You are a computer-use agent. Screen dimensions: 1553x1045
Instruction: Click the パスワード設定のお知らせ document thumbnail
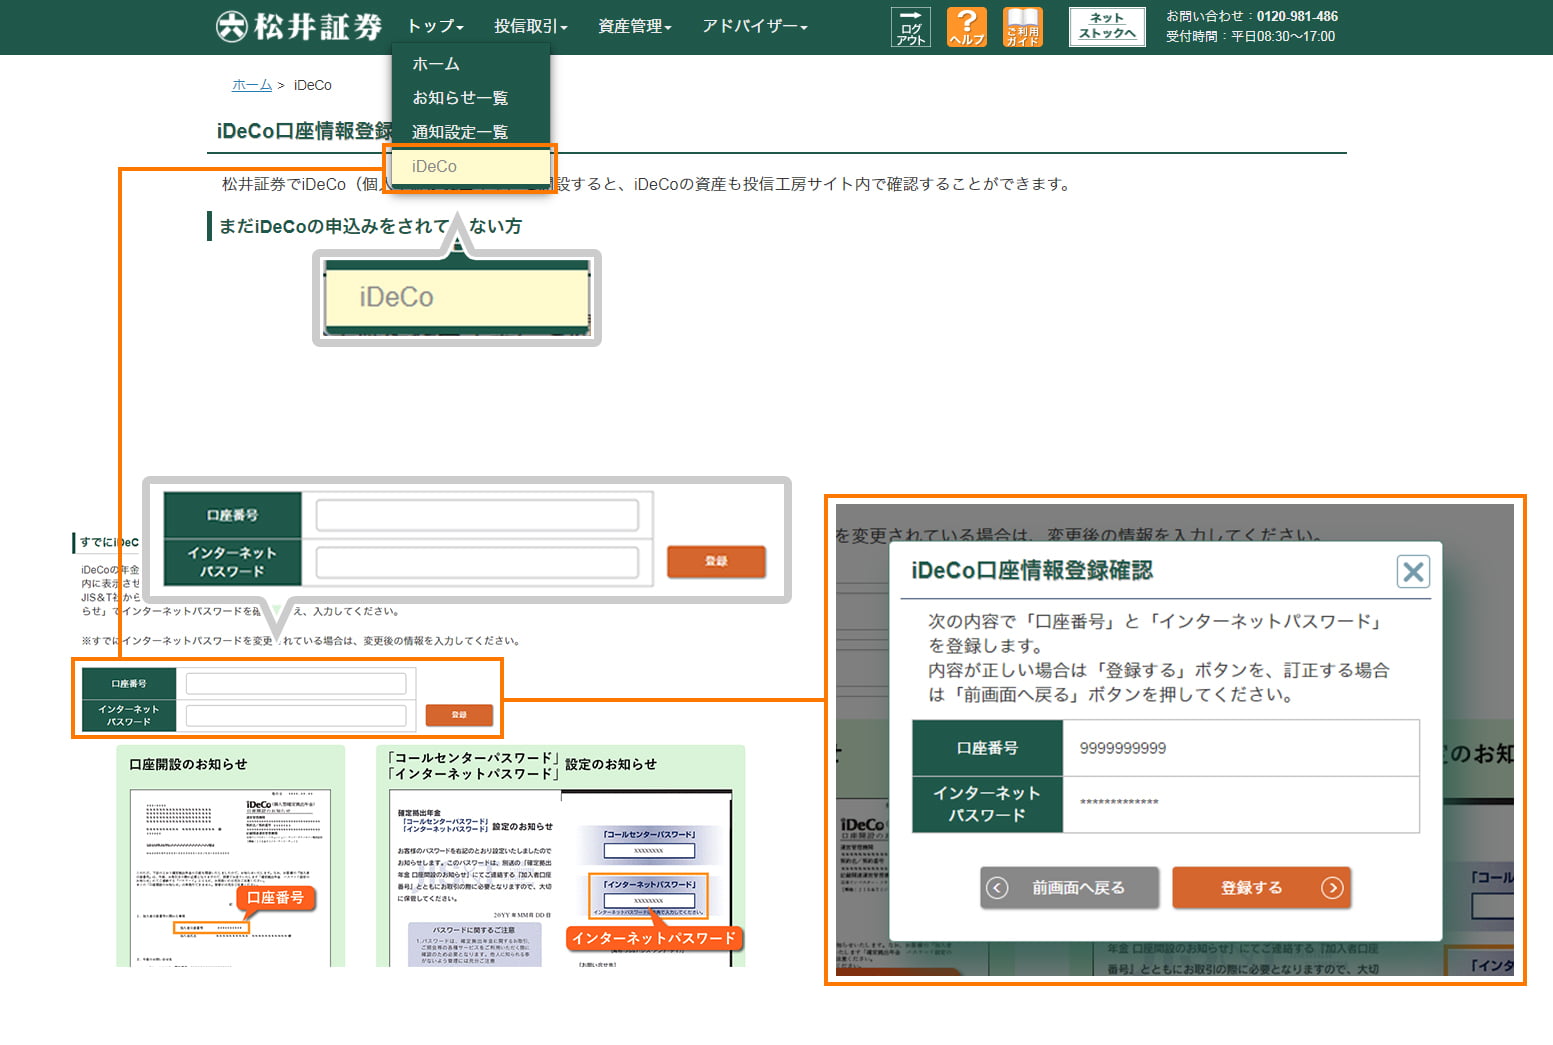[x=560, y=878]
